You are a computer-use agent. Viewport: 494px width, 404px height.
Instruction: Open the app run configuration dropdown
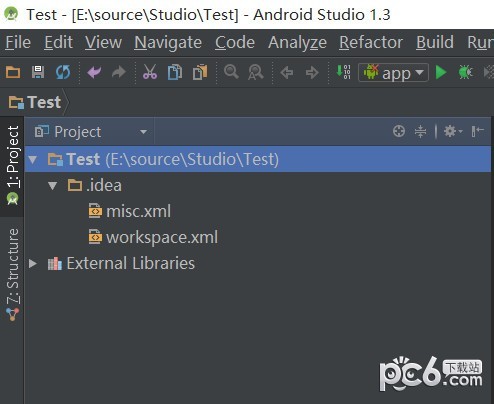393,73
